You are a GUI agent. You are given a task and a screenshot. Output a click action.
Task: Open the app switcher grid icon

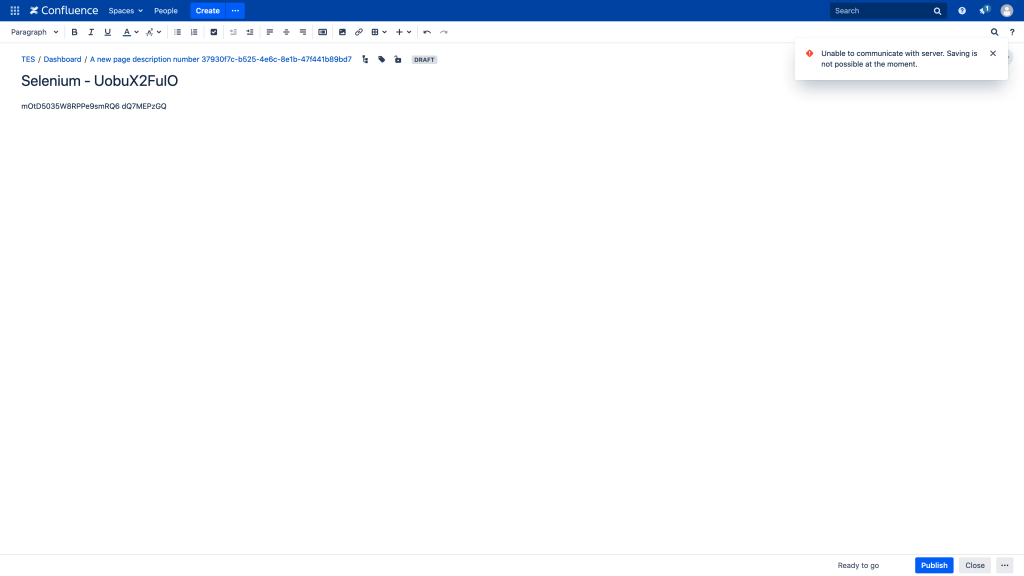coord(14,10)
